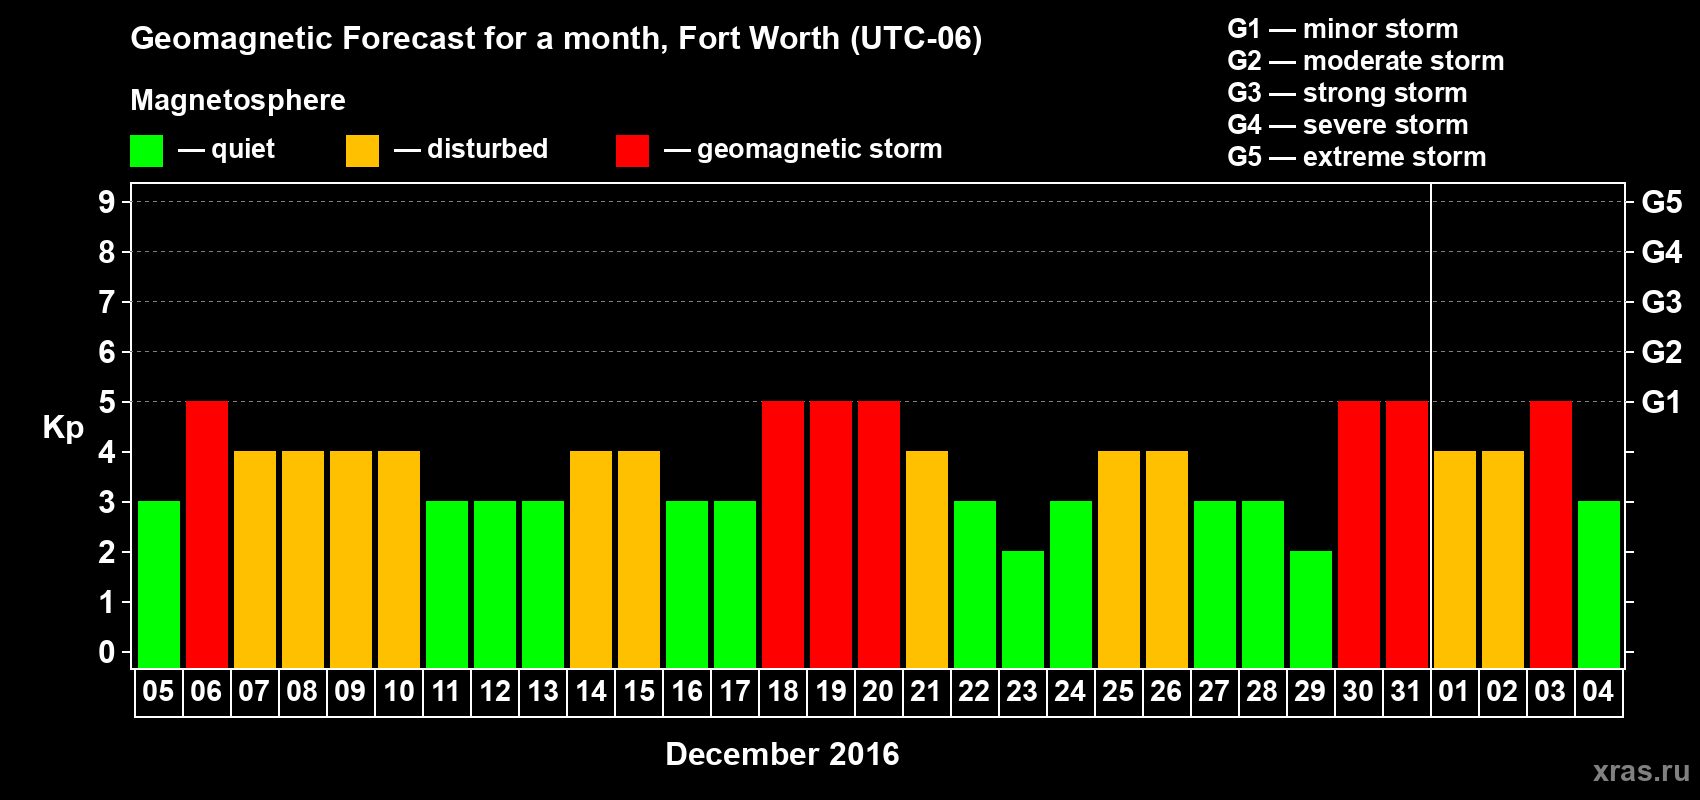Click the date label '26' on the axis
The width and height of the screenshot is (1700, 800).
1166,692
